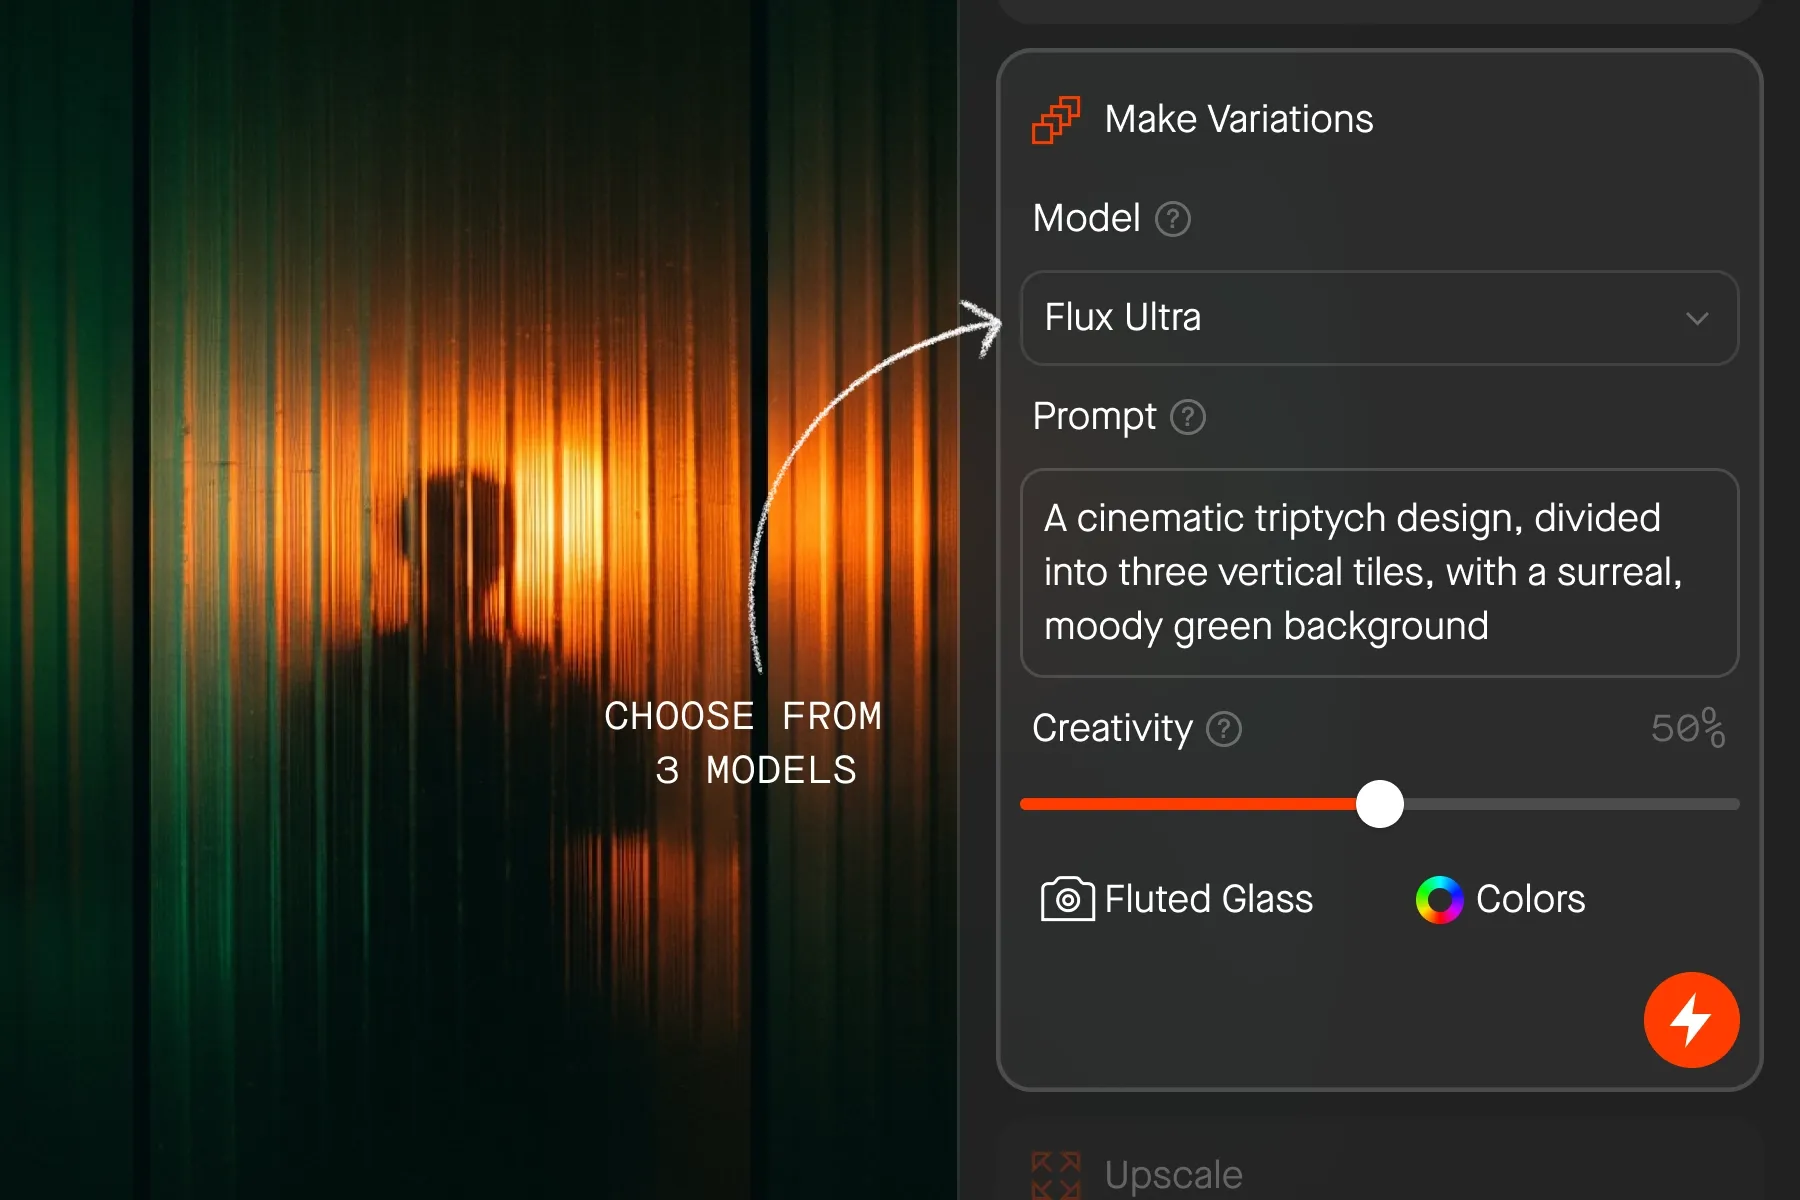The height and width of the screenshot is (1200, 1800).
Task: Click the silhouette image preview
Action: coord(478,600)
